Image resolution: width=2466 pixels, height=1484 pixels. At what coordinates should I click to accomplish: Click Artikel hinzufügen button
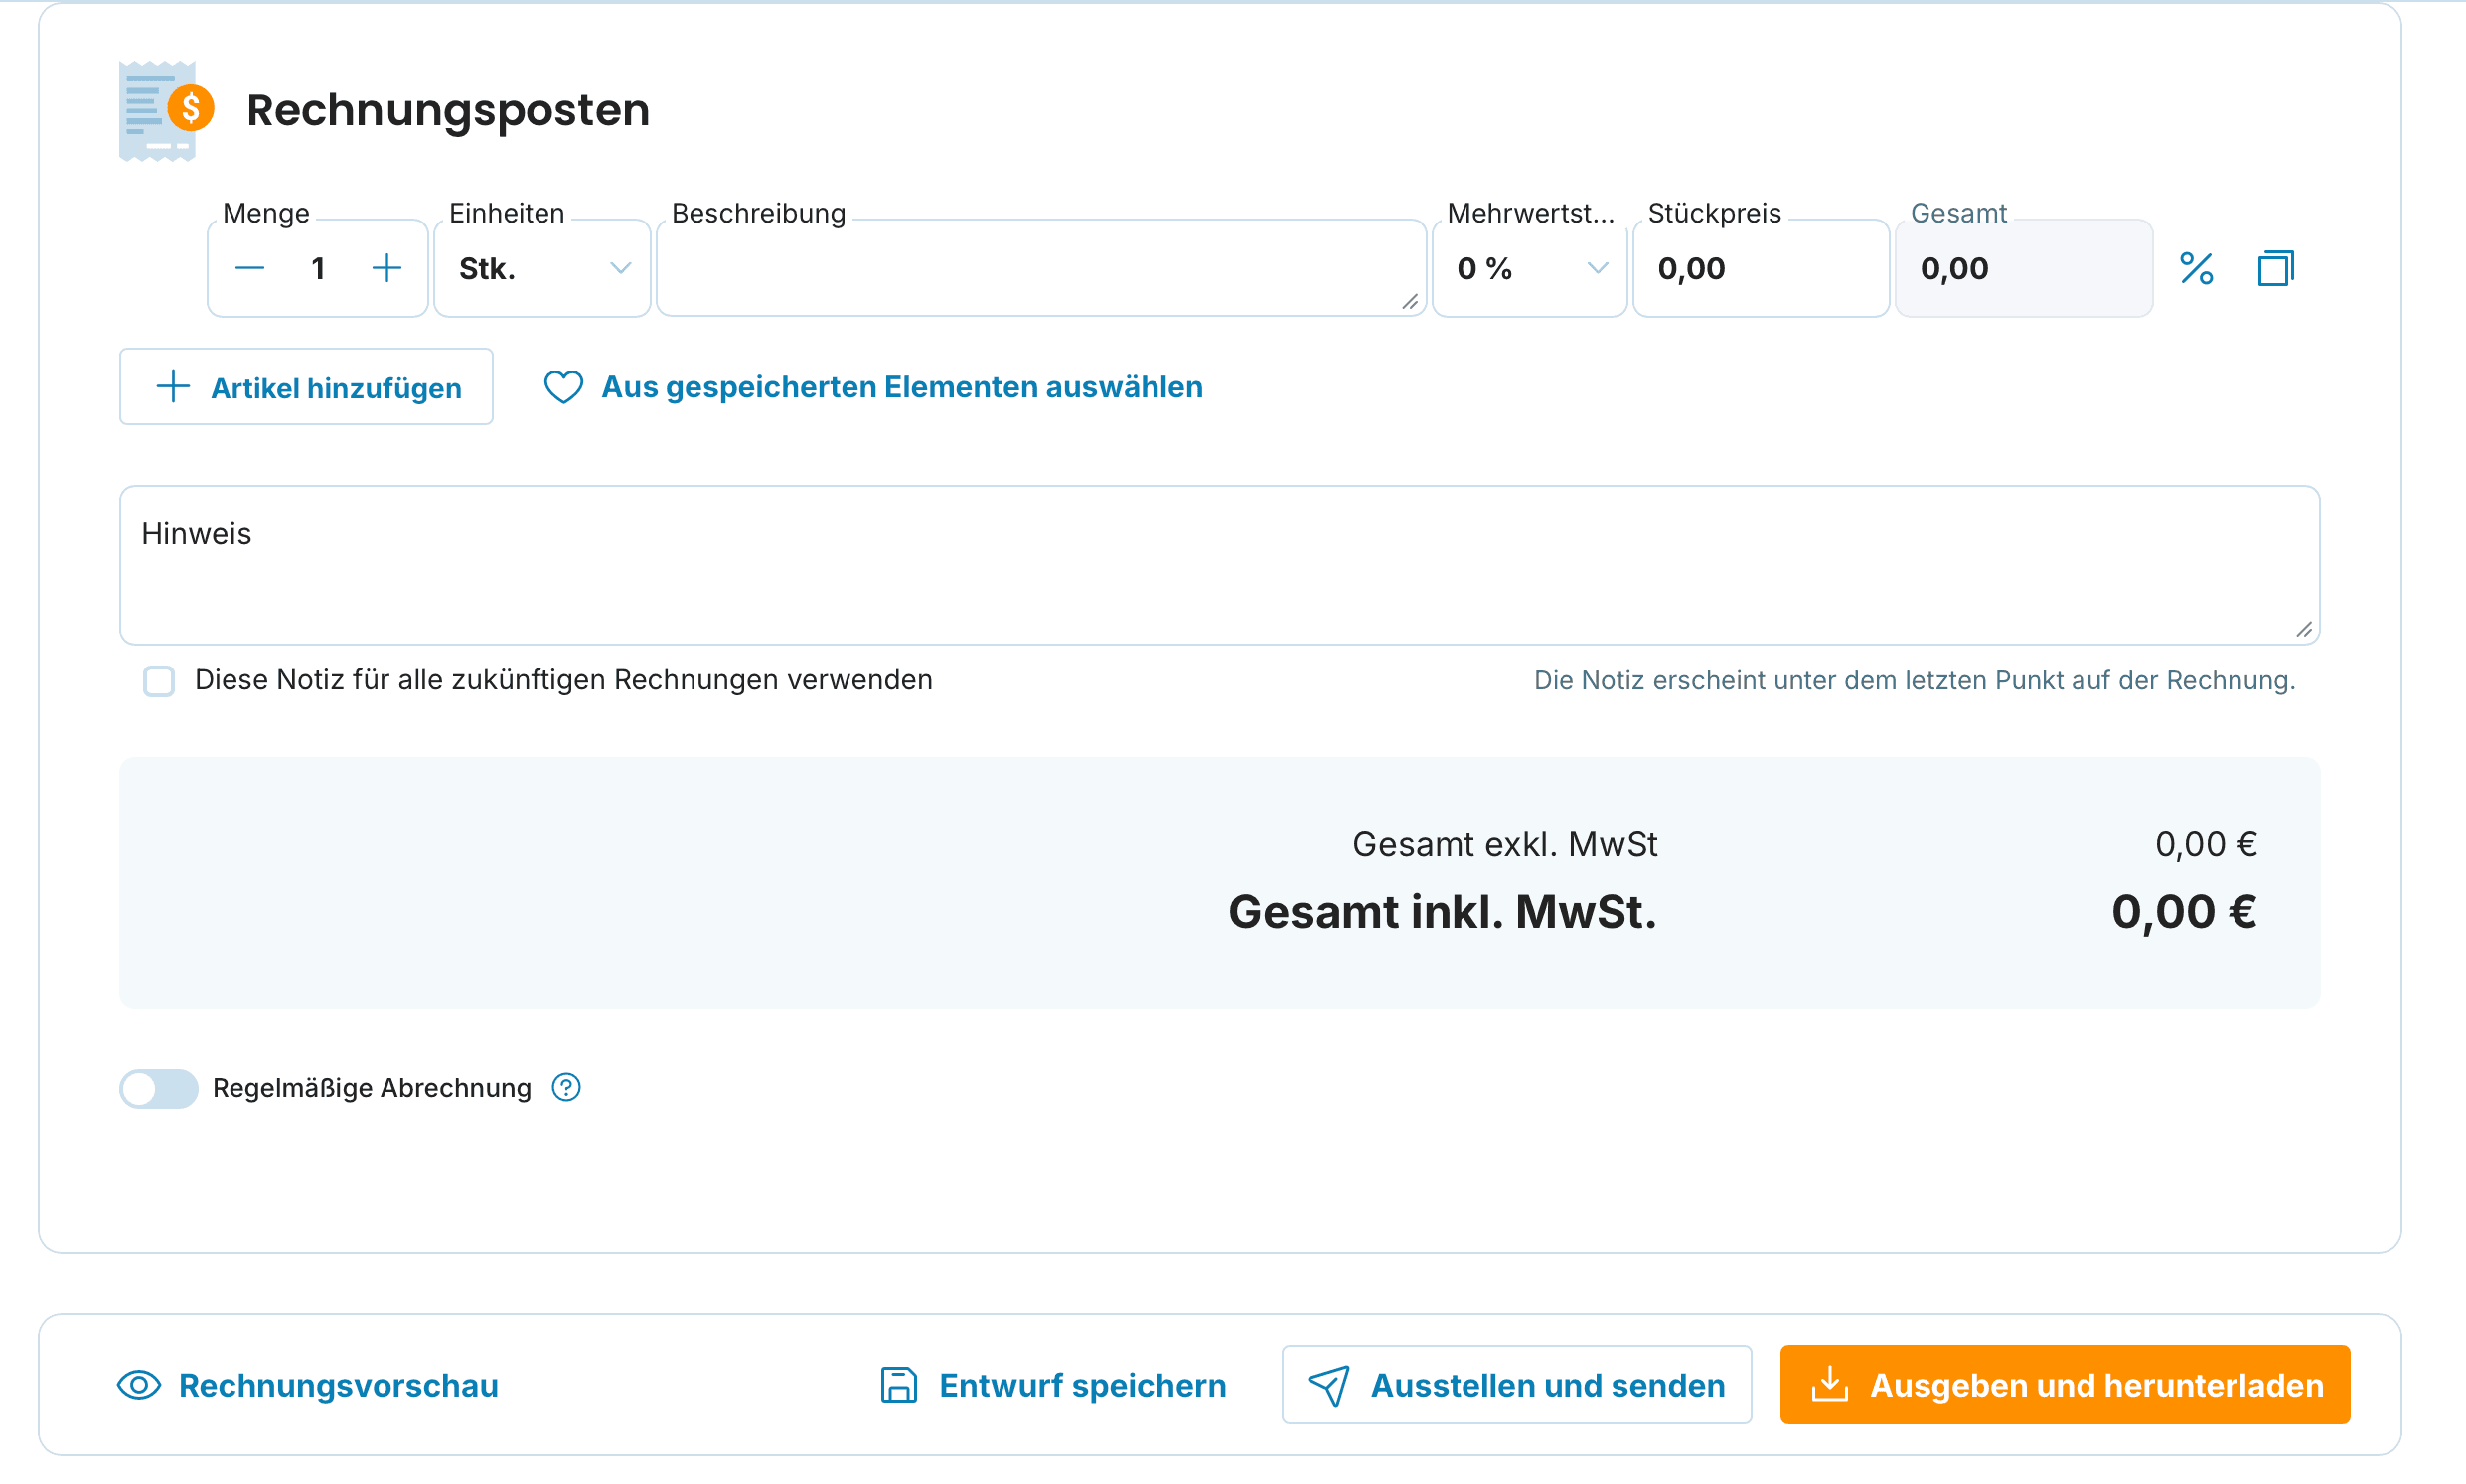[306, 387]
